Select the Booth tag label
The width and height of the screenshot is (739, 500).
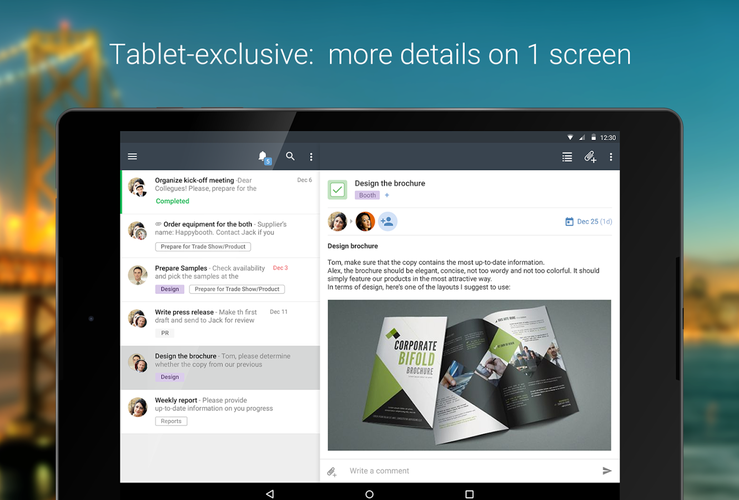pyautogui.click(x=367, y=195)
